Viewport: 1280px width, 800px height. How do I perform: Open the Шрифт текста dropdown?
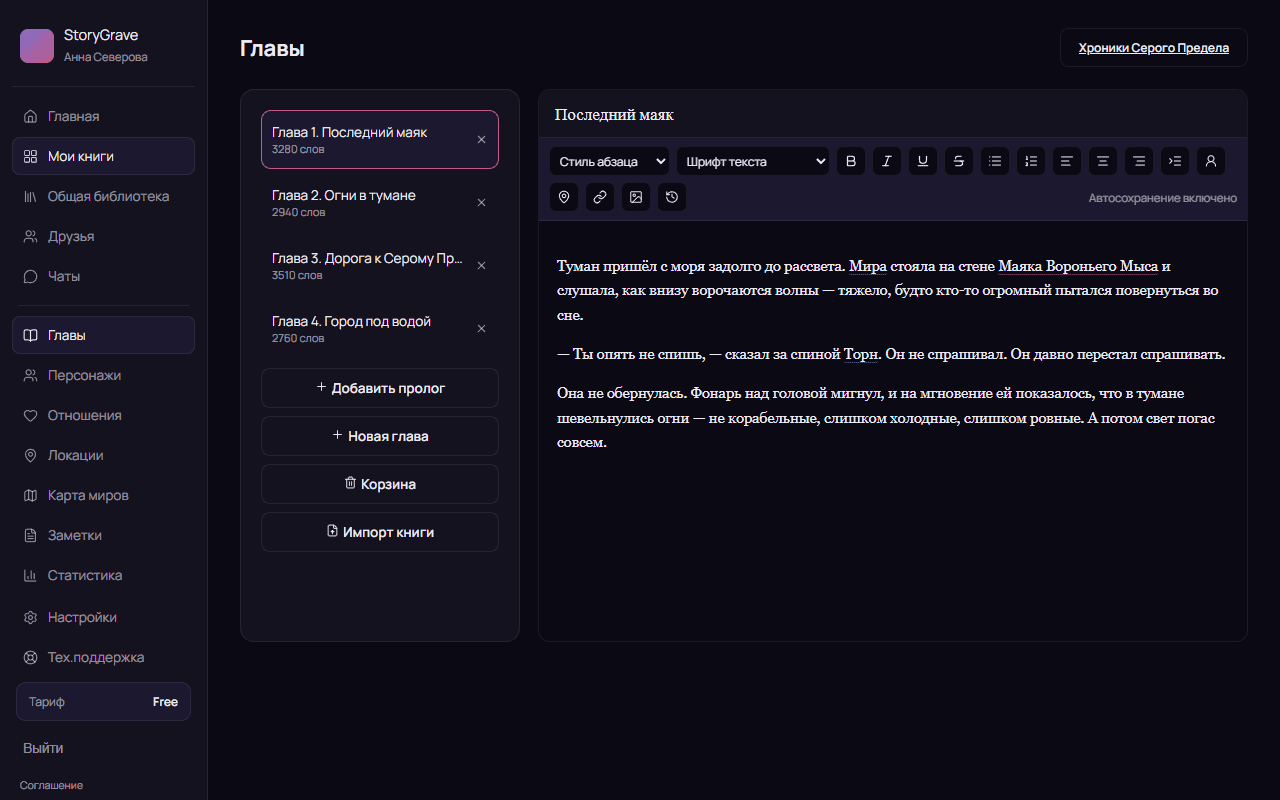click(x=753, y=161)
